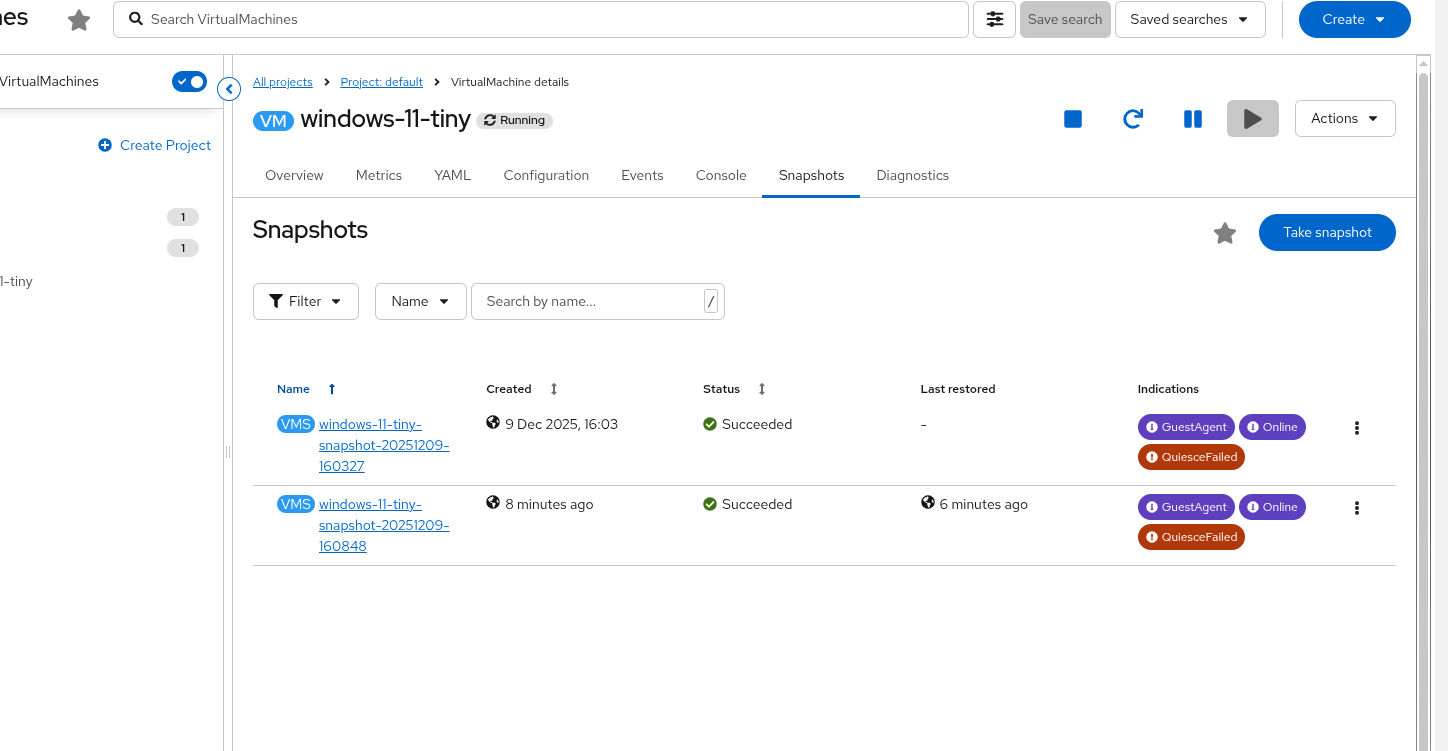Open snapshot windows-11-tiny-snapshot-20251209-160327

pyautogui.click(x=384, y=445)
